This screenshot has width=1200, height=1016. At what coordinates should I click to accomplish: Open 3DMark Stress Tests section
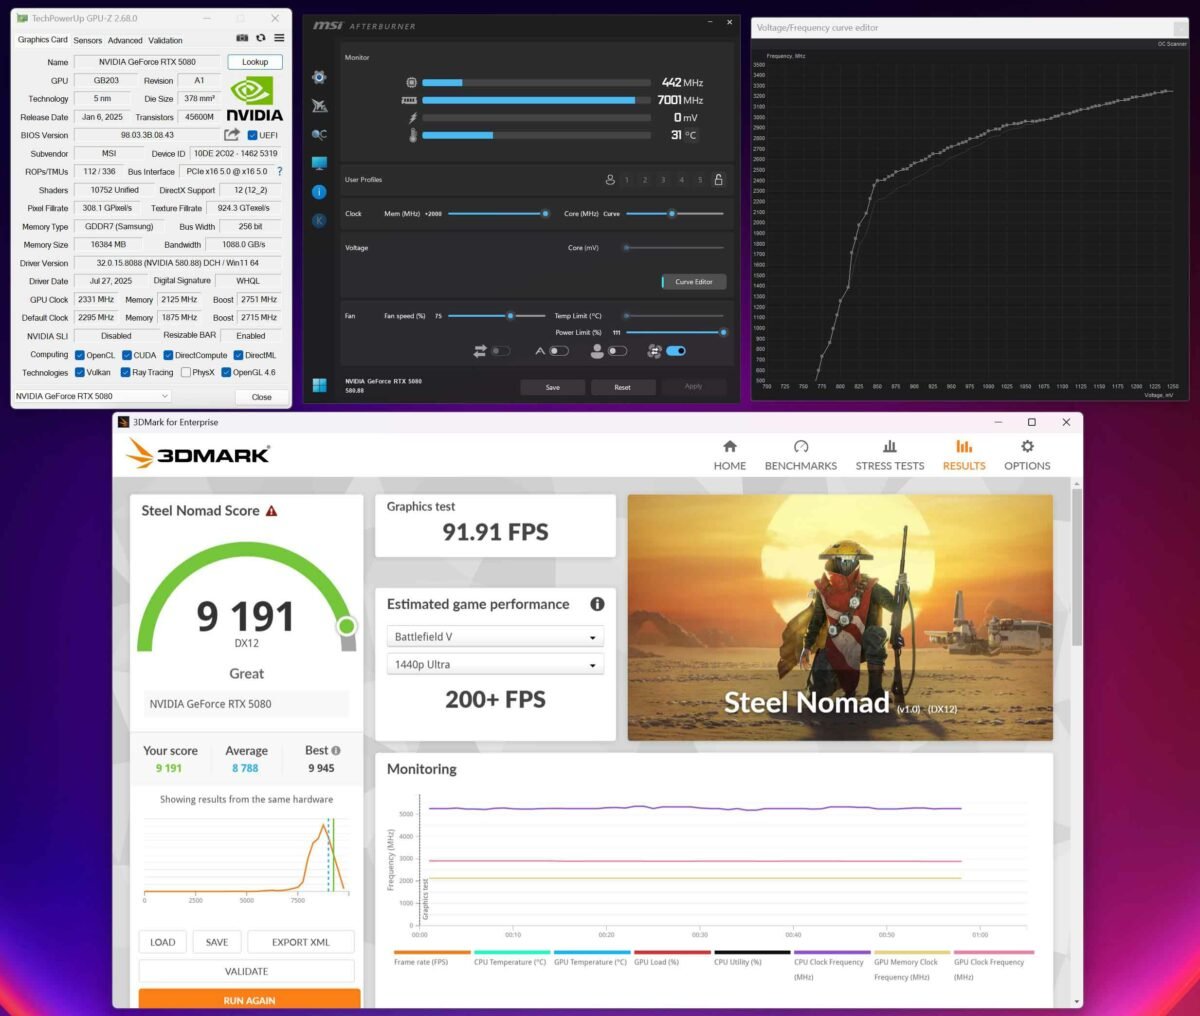click(890, 456)
